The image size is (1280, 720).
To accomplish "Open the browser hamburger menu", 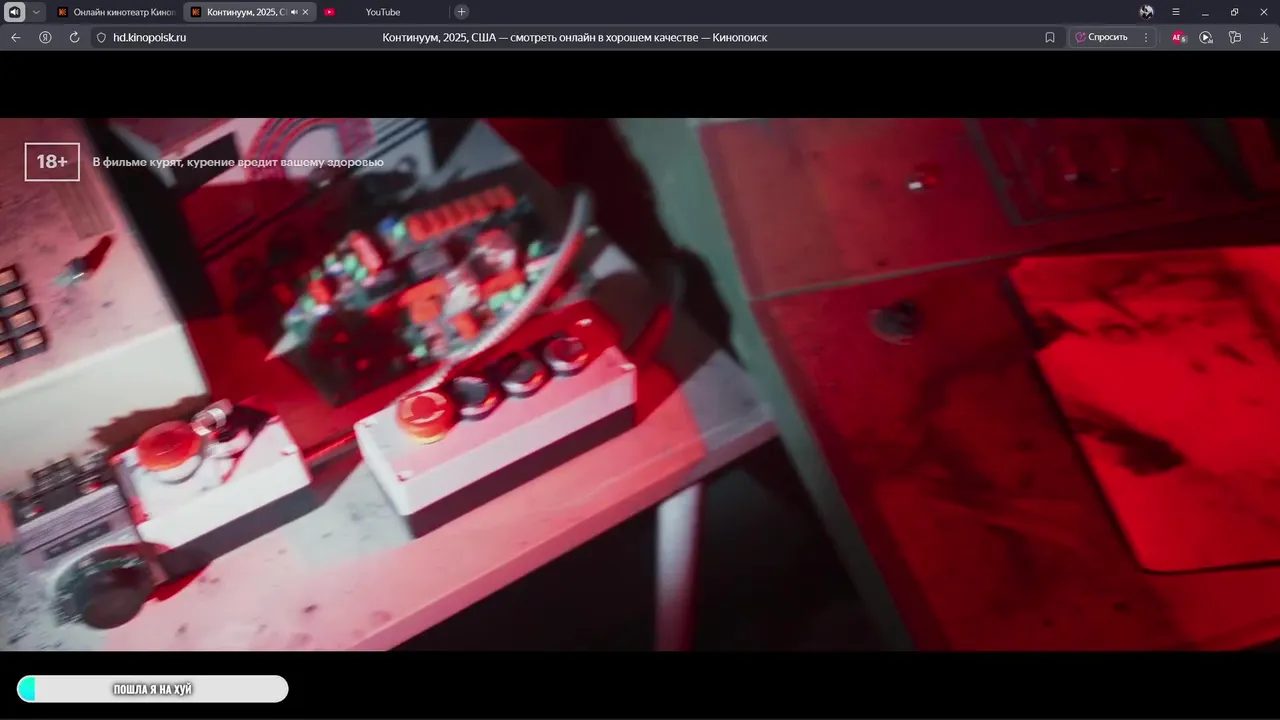I will coord(1176,12).
